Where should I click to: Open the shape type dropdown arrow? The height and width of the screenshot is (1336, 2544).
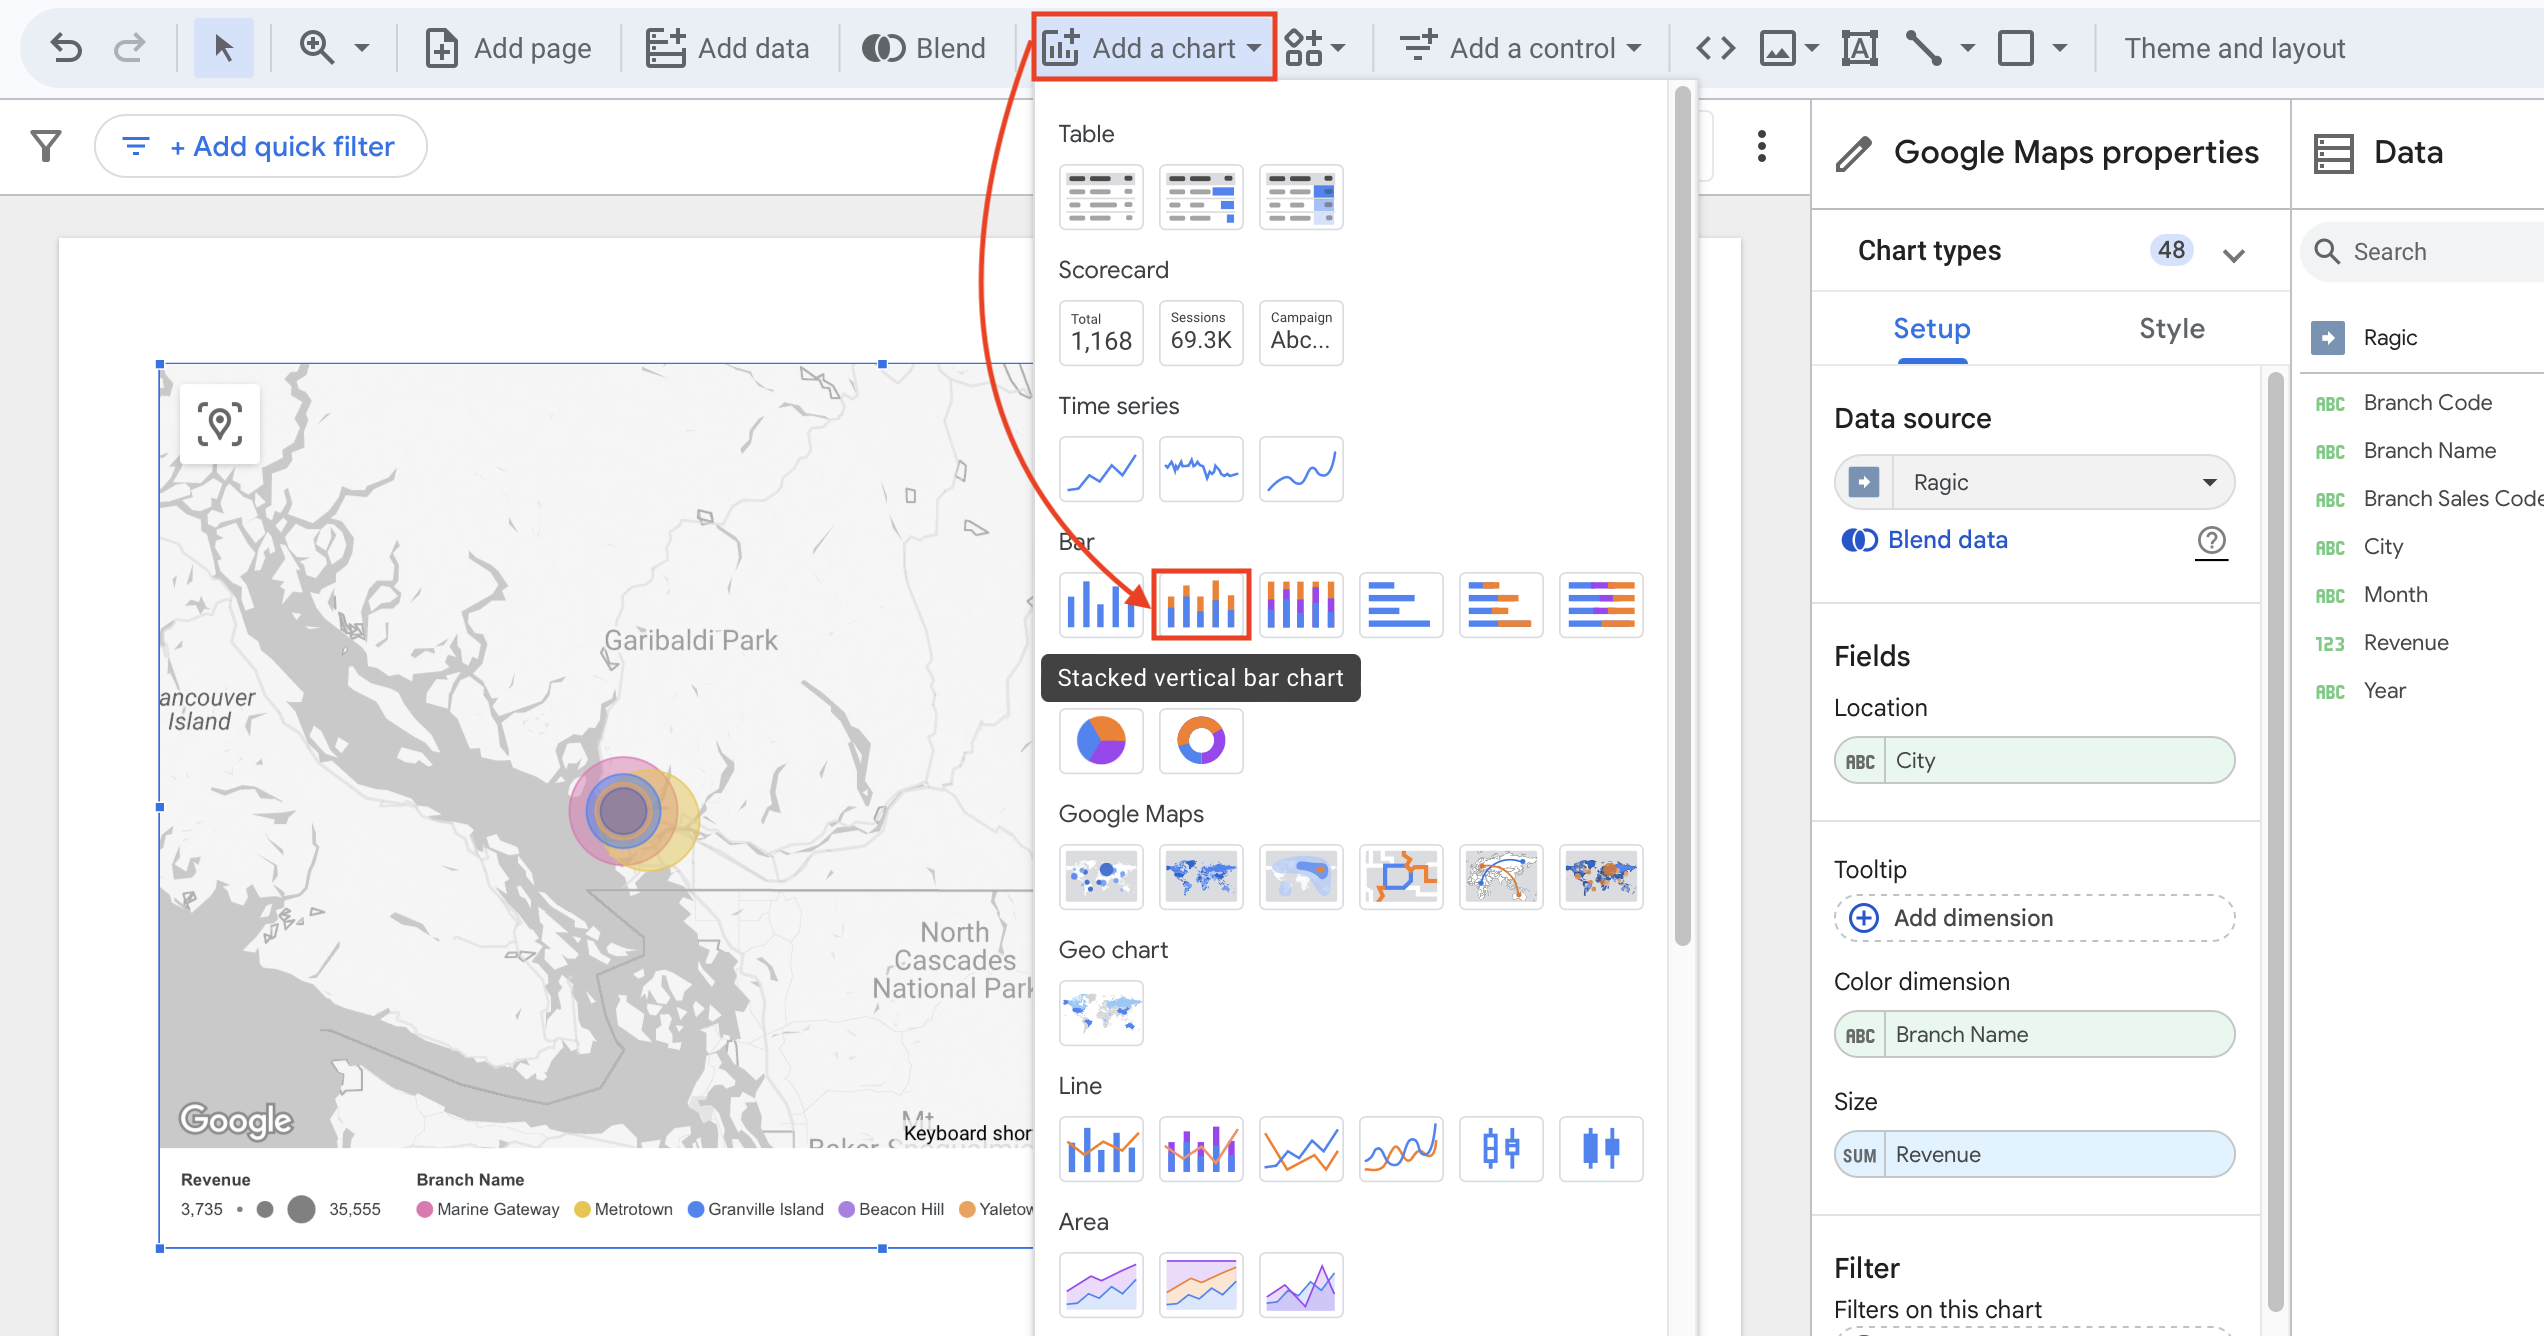tap(2060, 48)
